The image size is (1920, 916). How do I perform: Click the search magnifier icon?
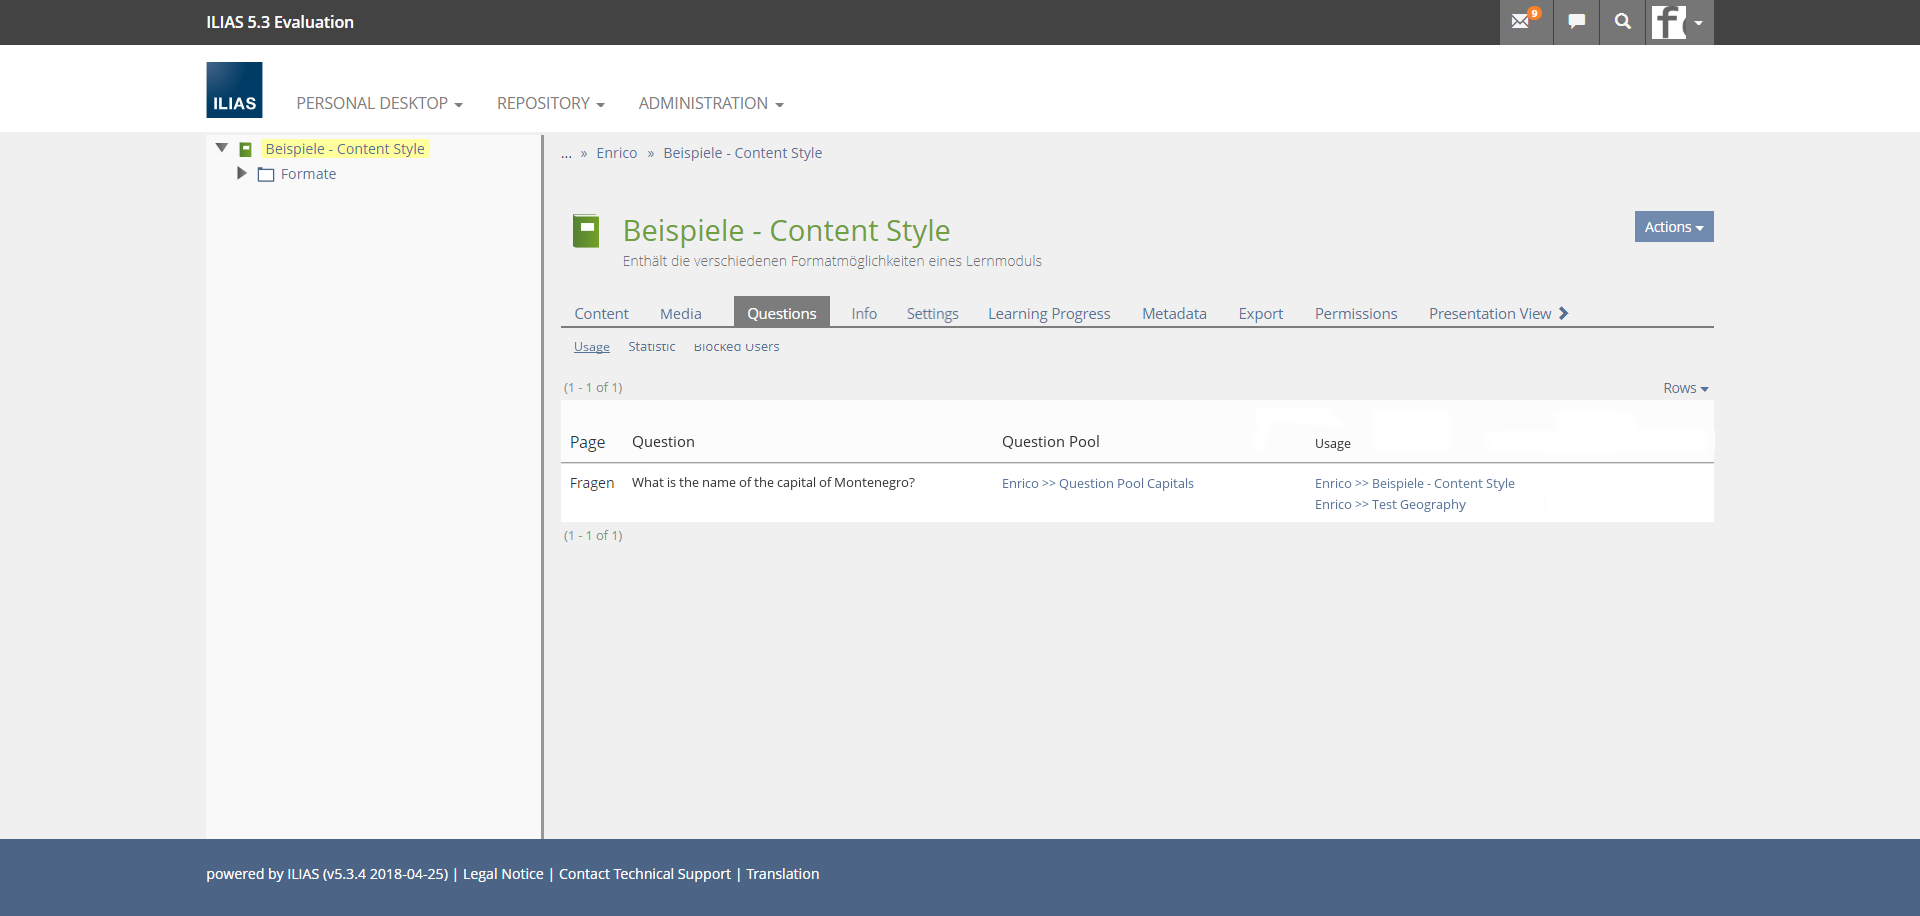coord(1622,22)
